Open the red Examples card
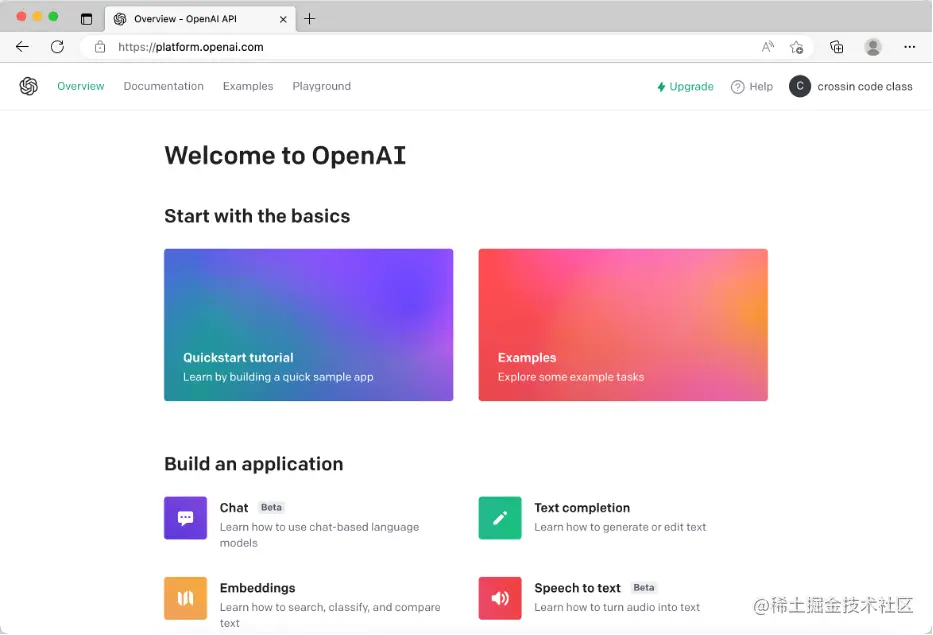Viewport: 933px width, 635px height. click(x=623, y=325)
